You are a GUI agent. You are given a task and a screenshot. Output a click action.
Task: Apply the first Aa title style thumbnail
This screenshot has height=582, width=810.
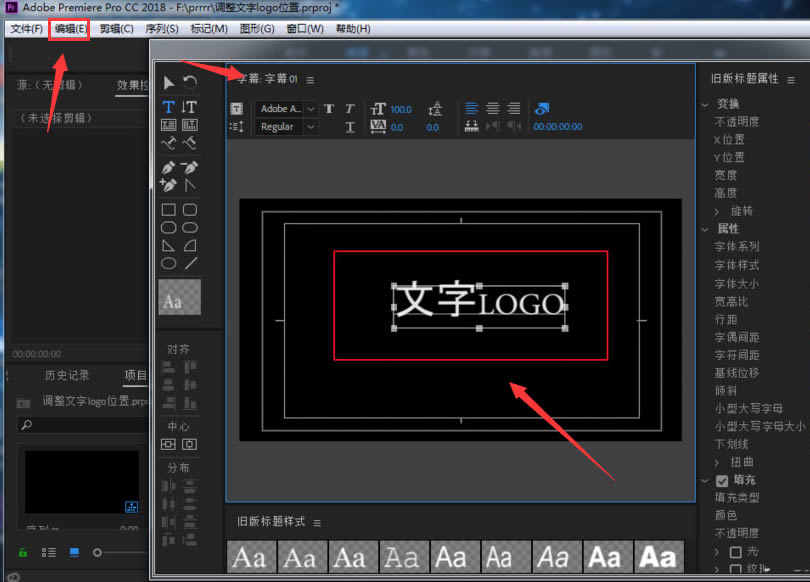click(250, 557)
